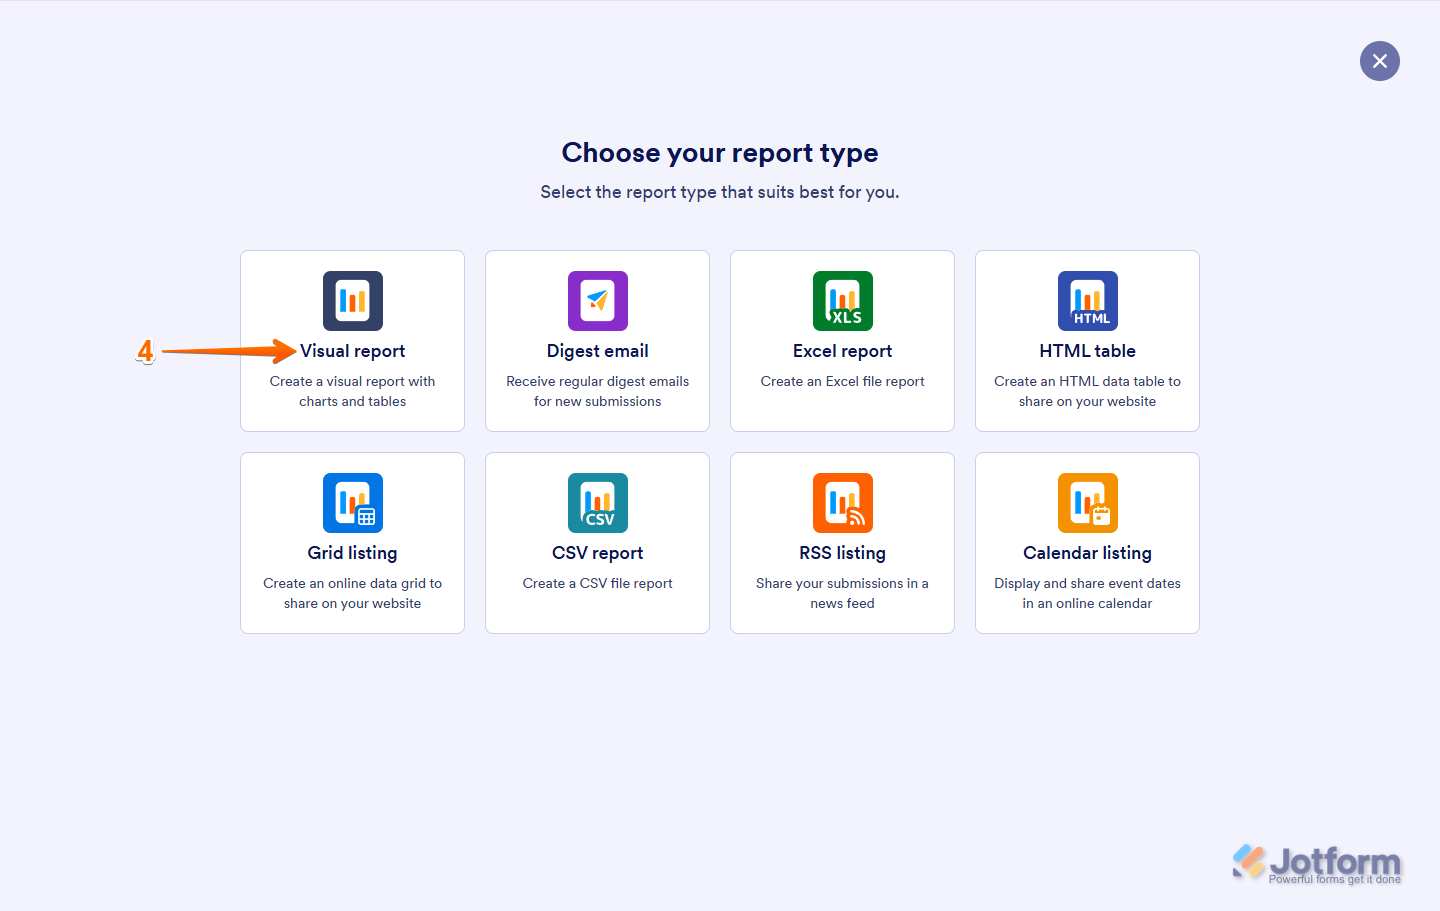Select the Calendar listing card
1440x911 pixels.
(x=1087, y=542)
